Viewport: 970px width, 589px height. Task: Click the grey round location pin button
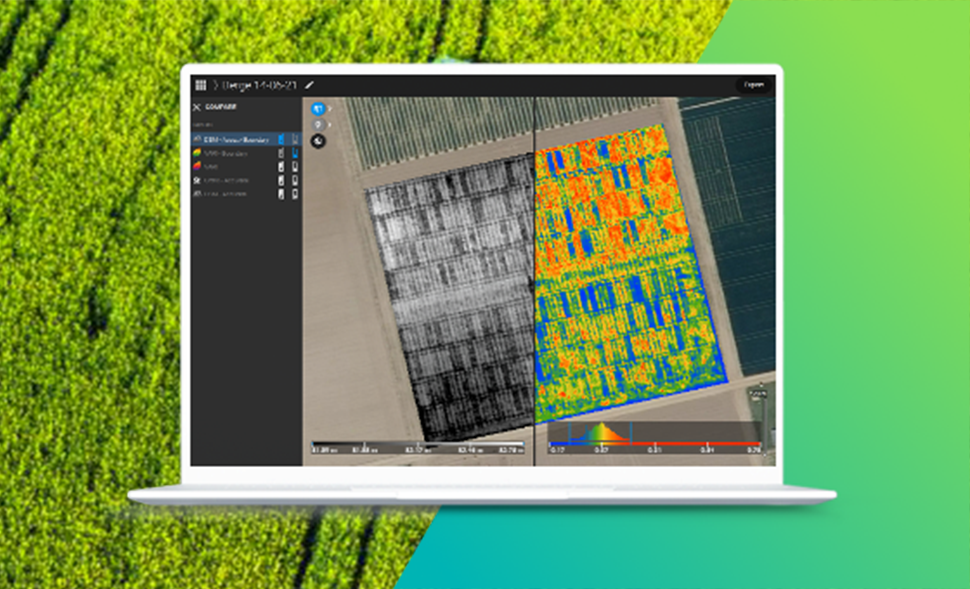tap(318, 124)
